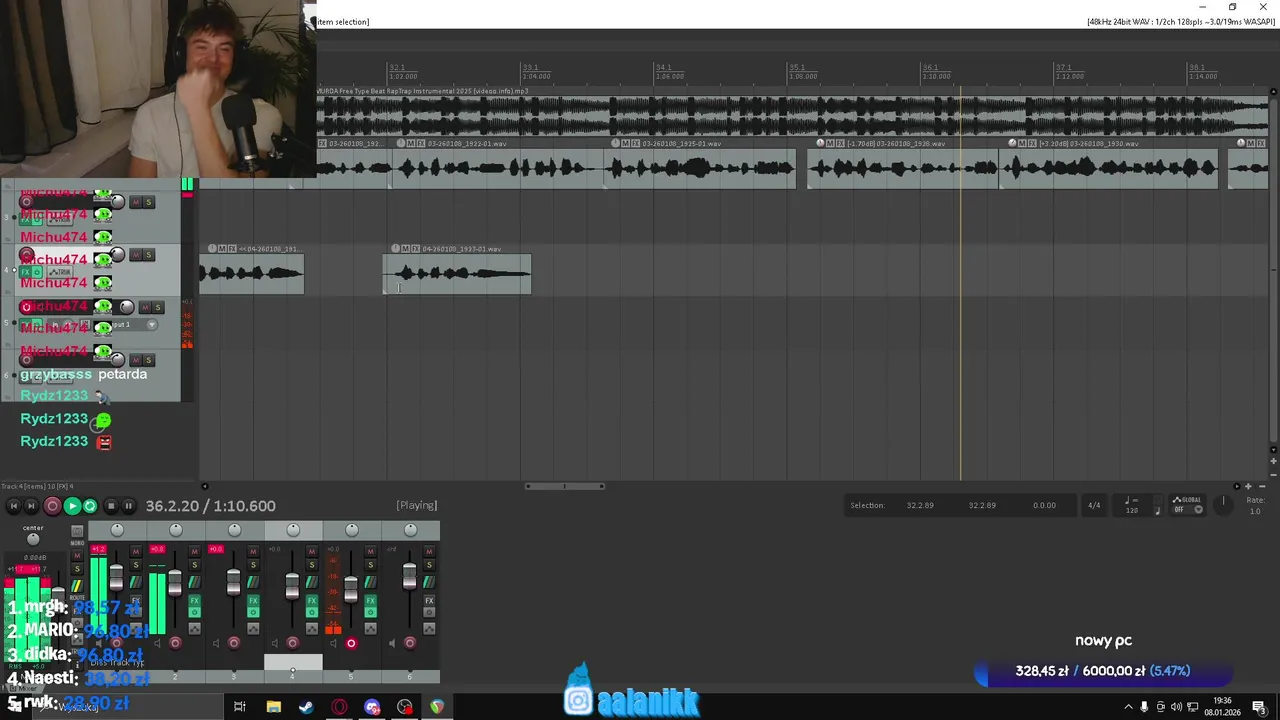Solo track 6 in the track panel
Image resolution: width=1280 pixels, height=720 pixels.
pos(149,360)
